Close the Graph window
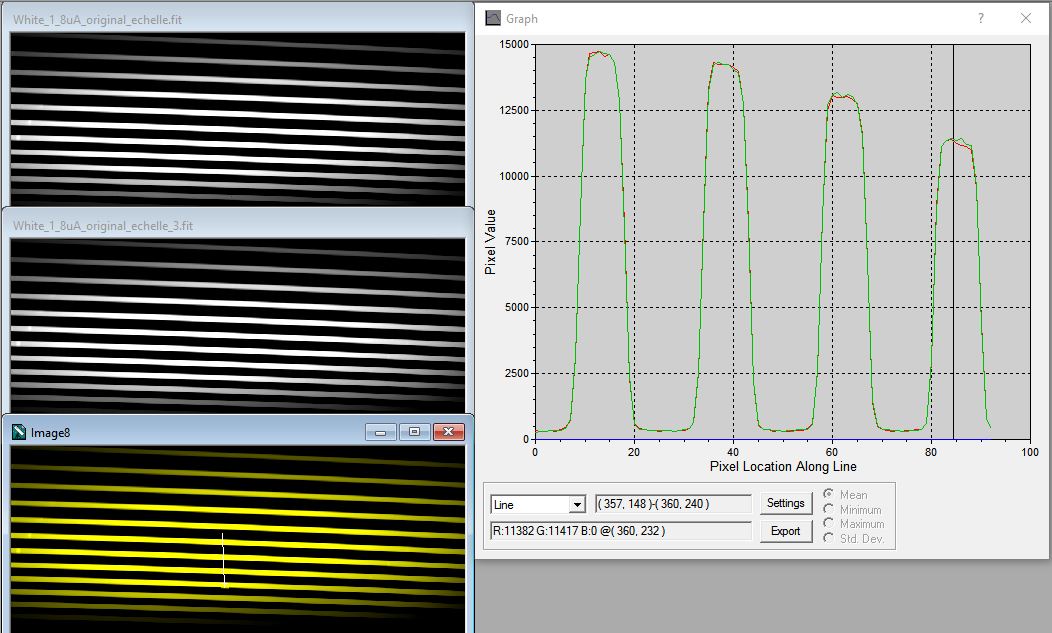This screenshot has width=1052, height=633. pyautogui.click(x=1025, y=18)
